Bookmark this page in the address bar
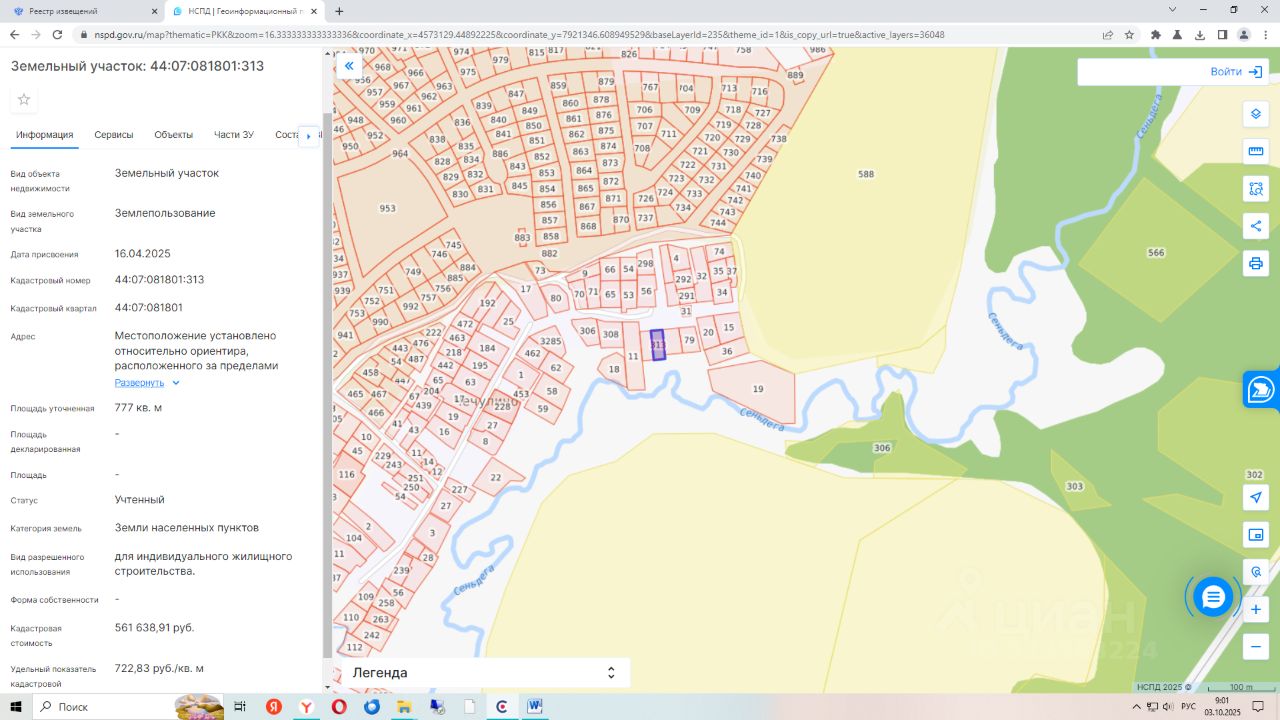The width and height of the screenshot is (1280, 720). (1129, 34)
